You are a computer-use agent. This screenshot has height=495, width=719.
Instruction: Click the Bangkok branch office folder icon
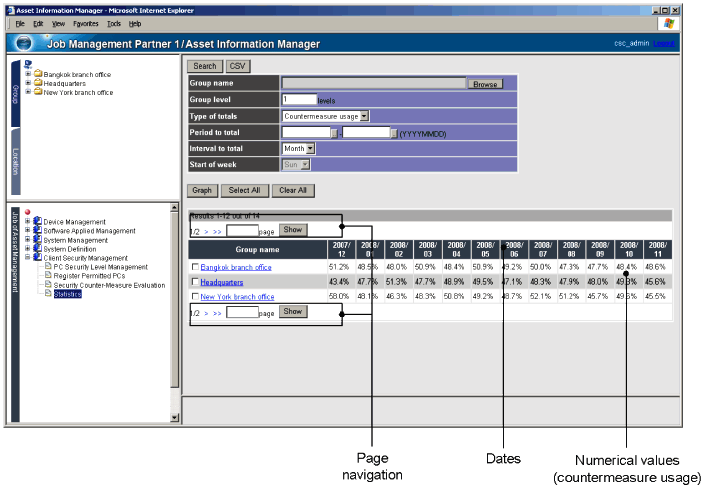(38, 74)
